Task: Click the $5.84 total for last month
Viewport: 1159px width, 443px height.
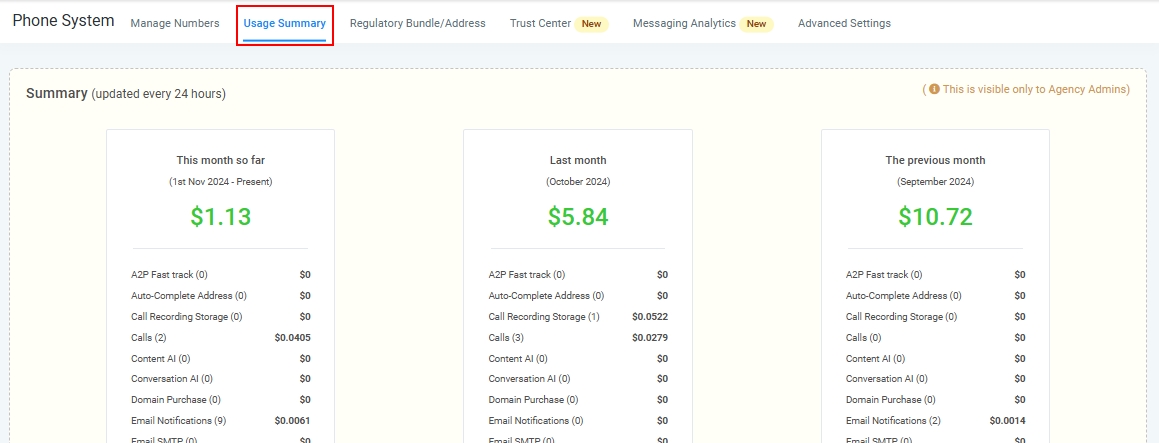Action: 578,217
